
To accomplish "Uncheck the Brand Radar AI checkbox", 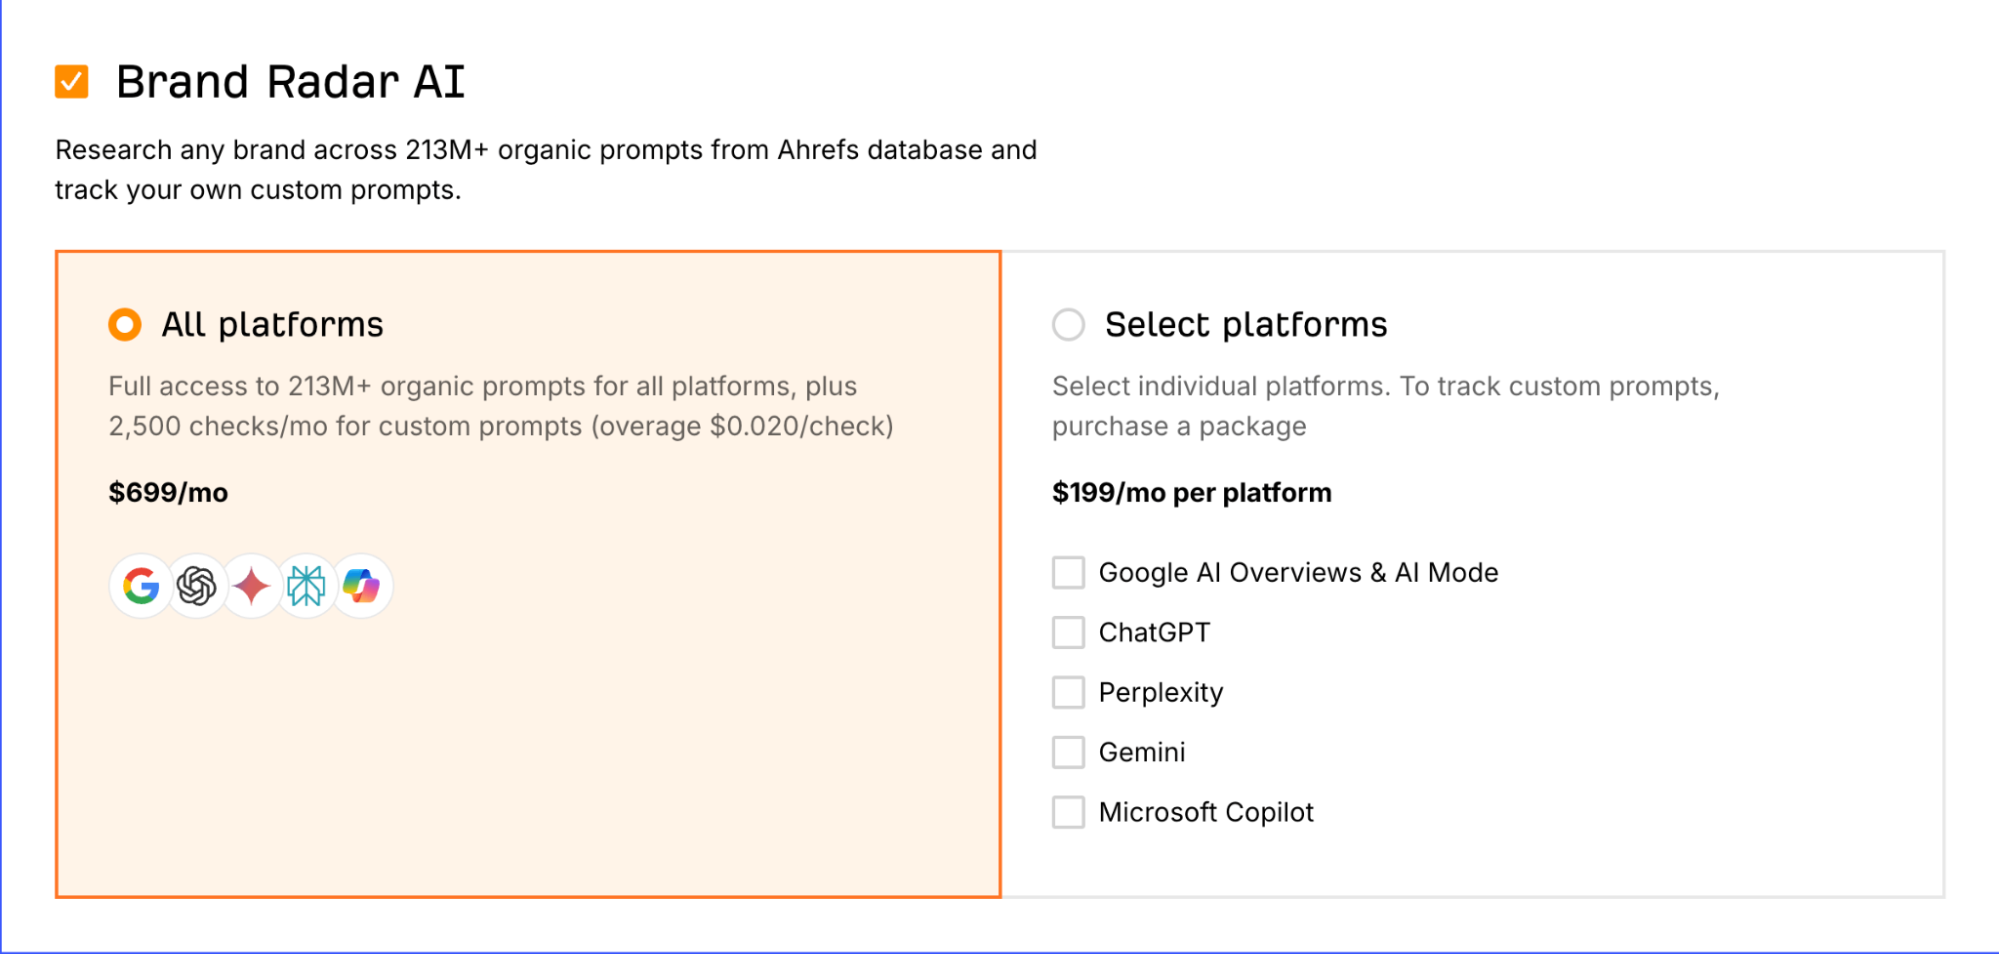I will tap(72, 82).
